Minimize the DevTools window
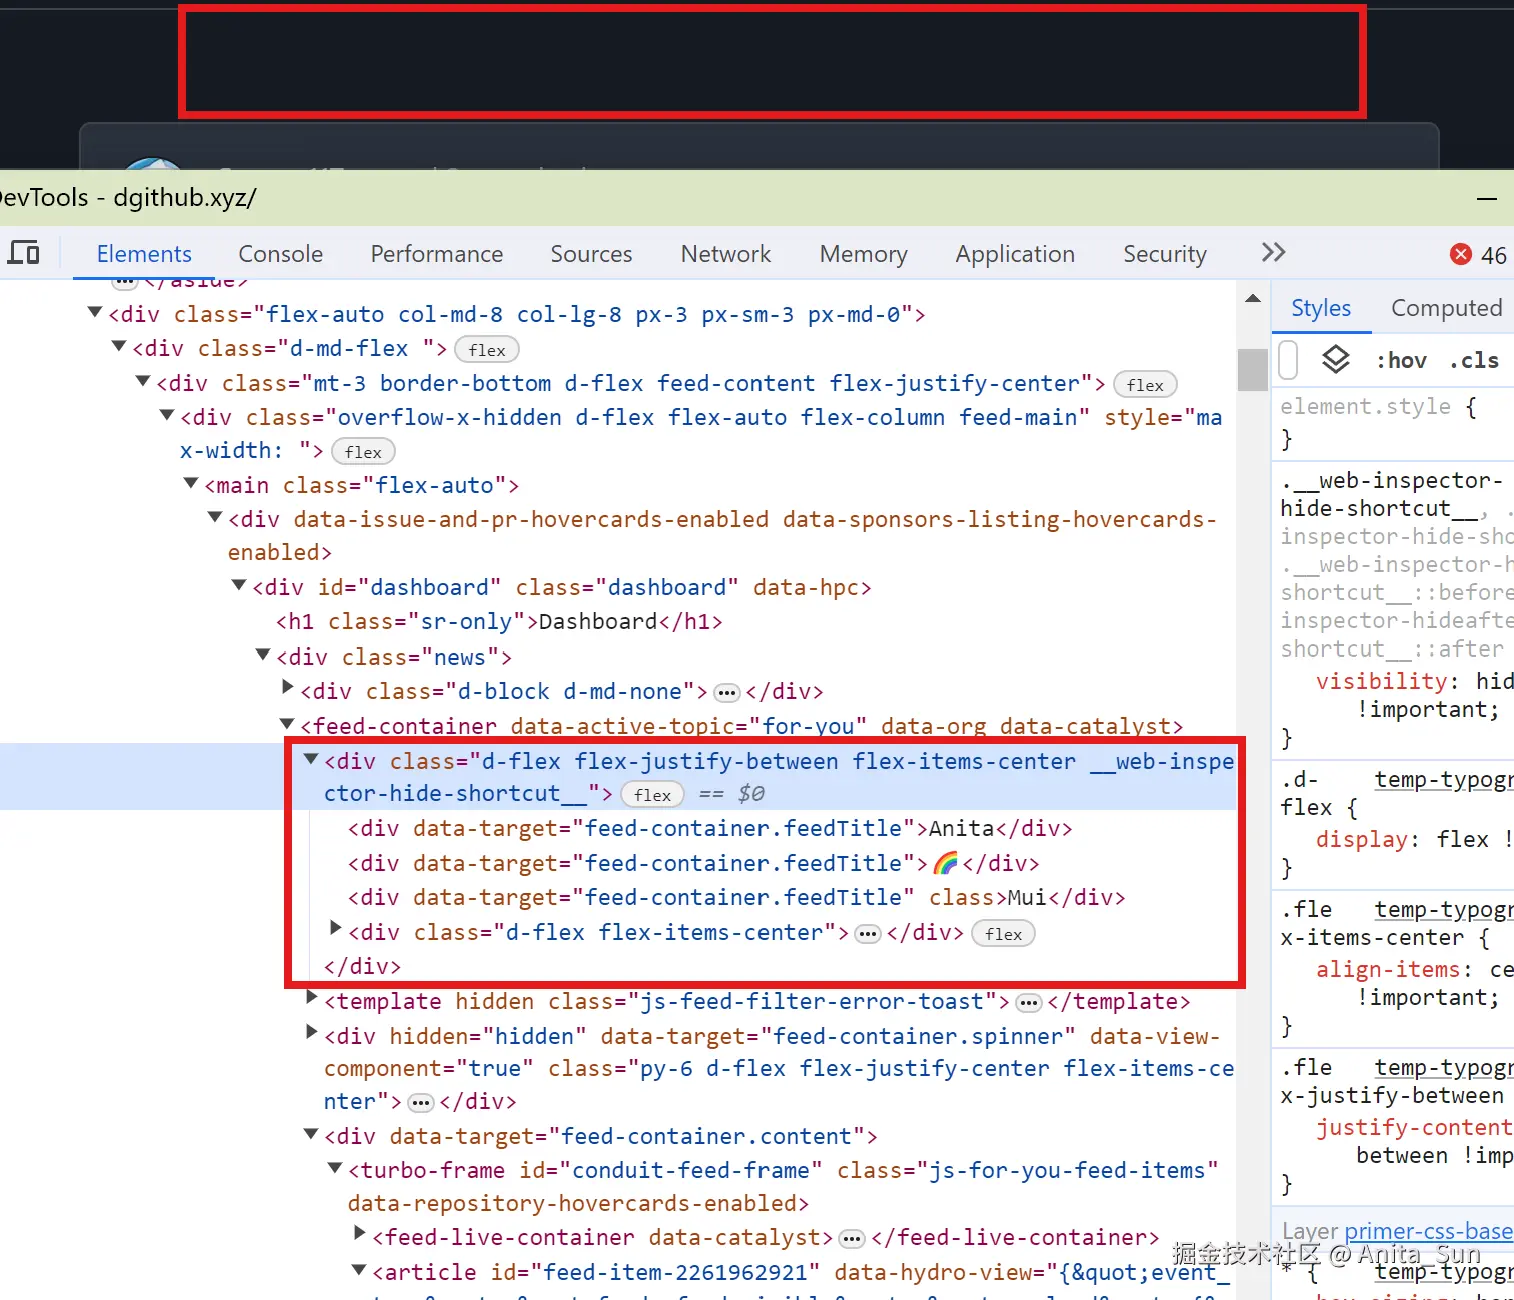Image resolution: width=1514 pixels, height=1300 pixels. pos(1487,198)
